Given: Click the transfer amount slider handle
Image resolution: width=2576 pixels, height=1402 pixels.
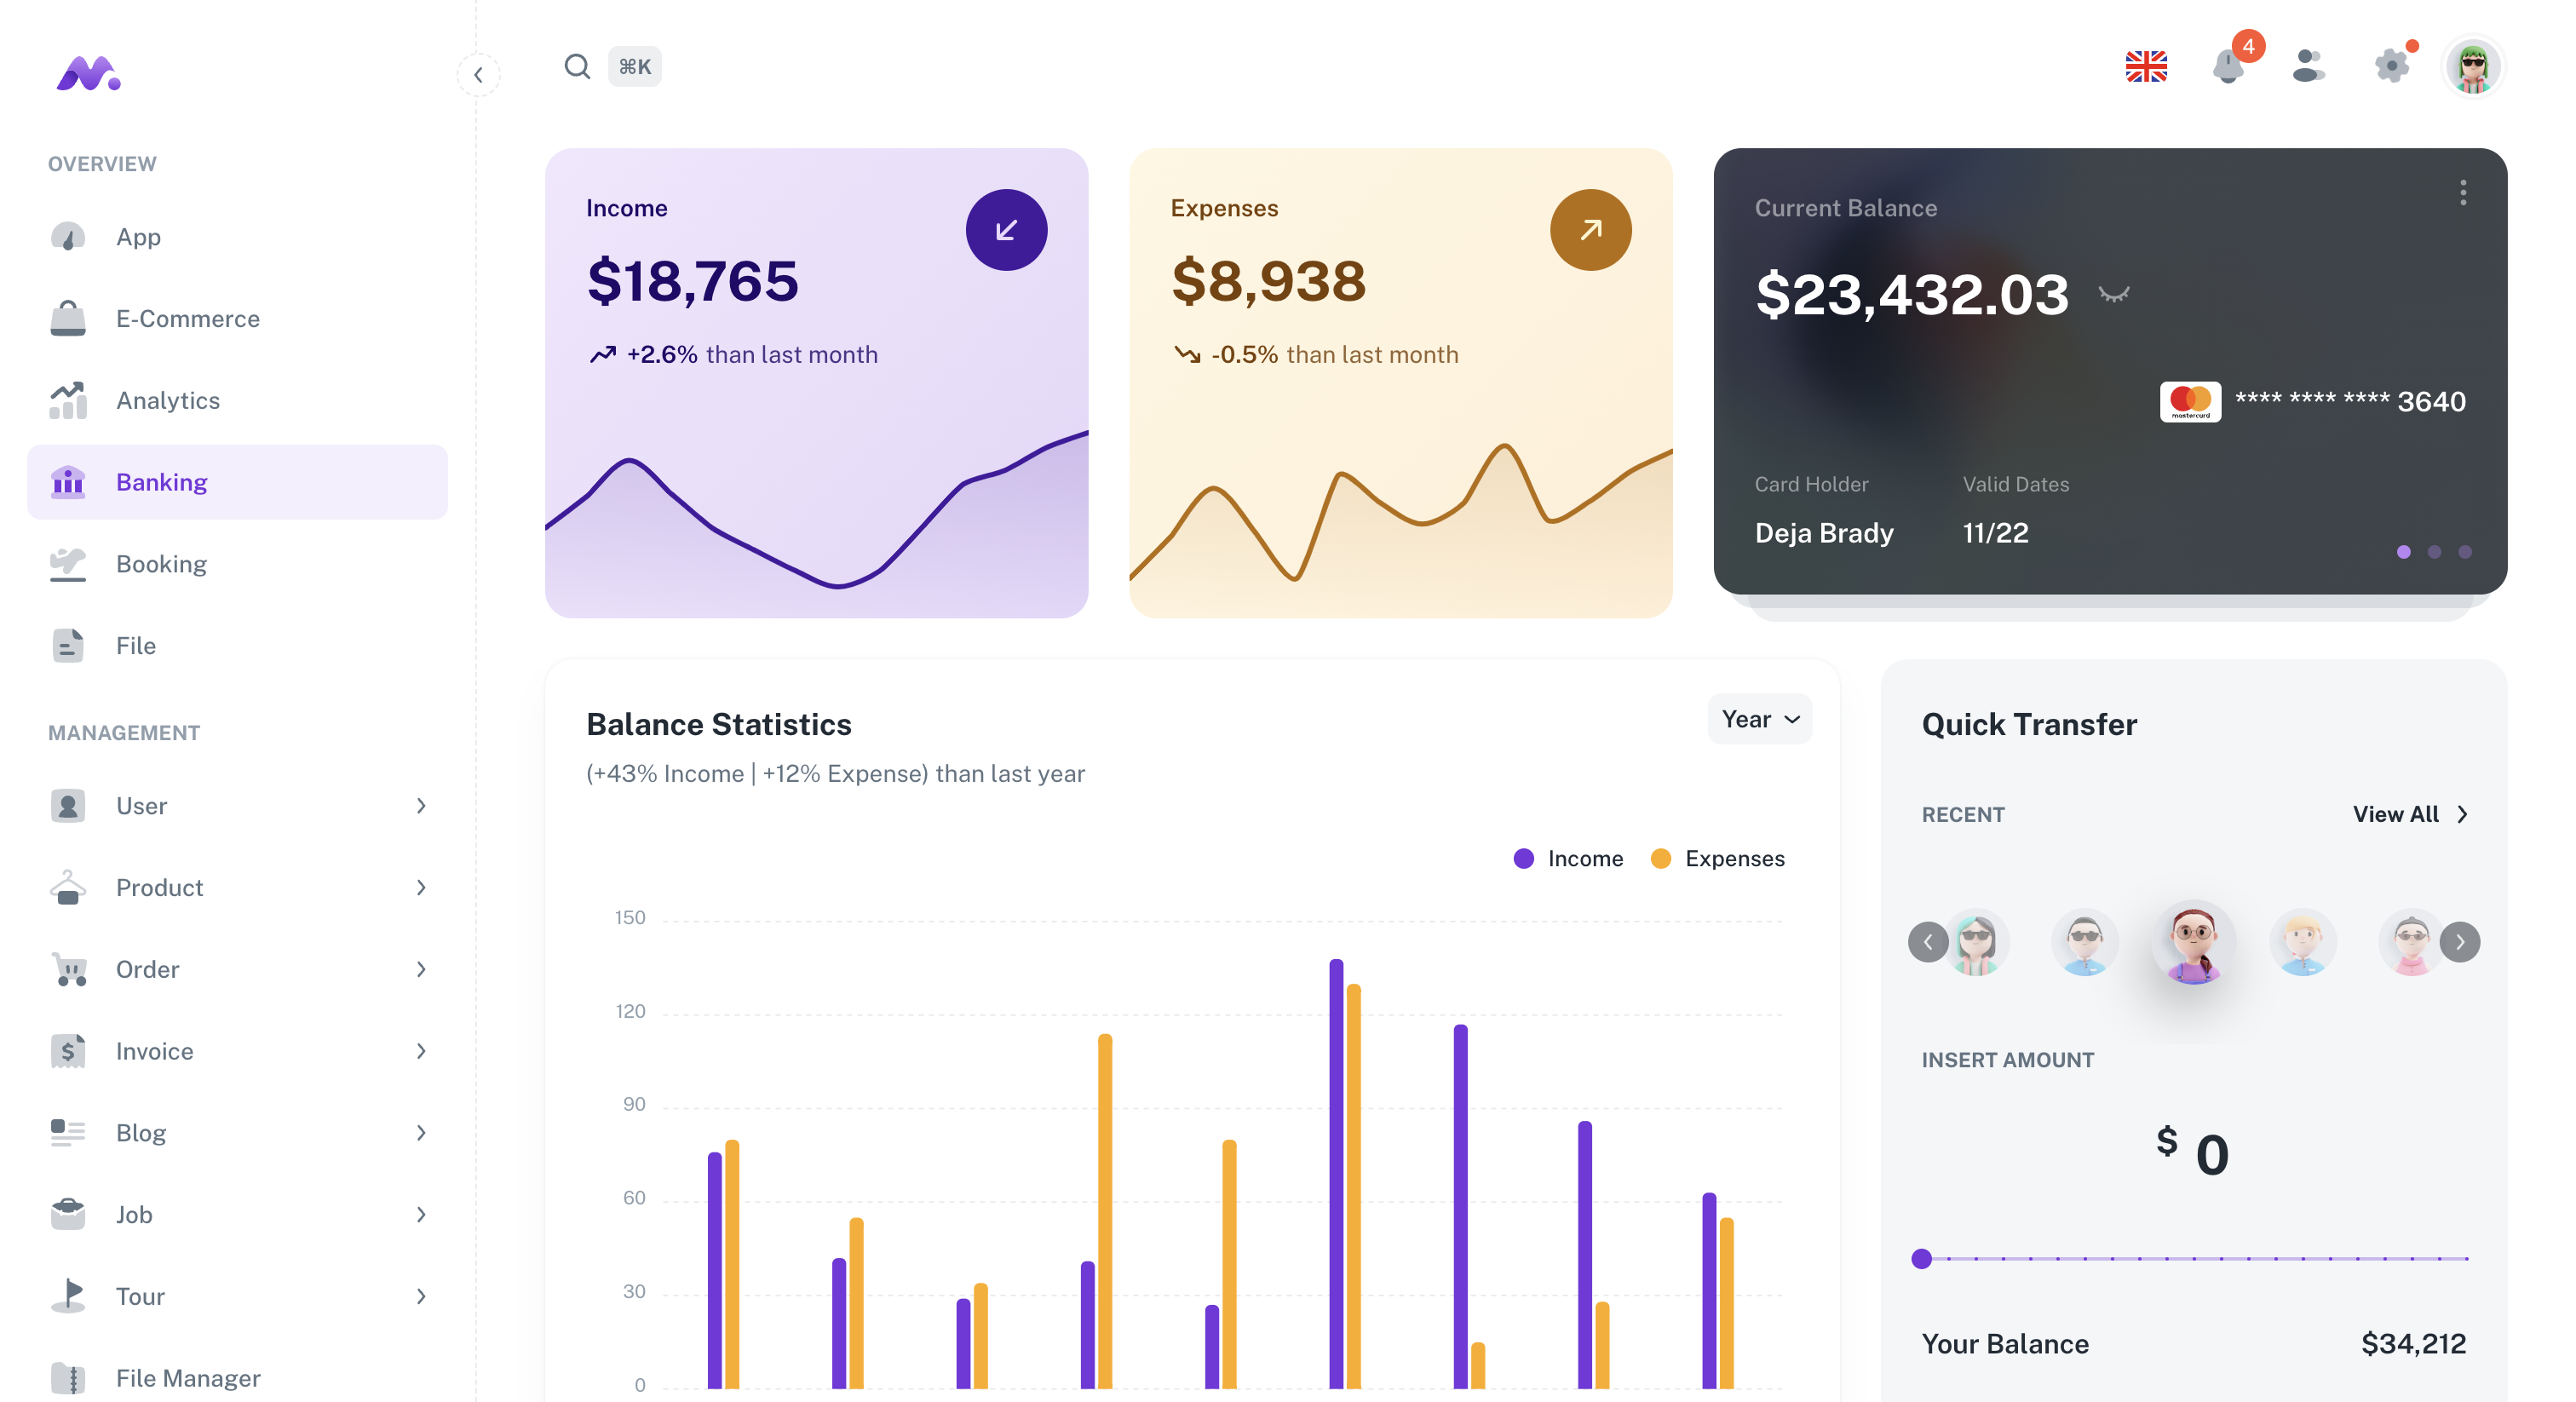Looking at the screenshot, I should pos(1921,1259).
